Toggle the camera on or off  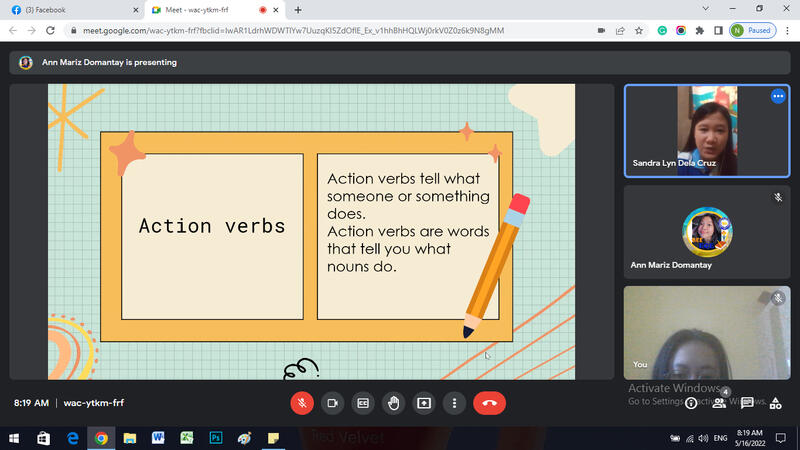click(x=332, y=403)
